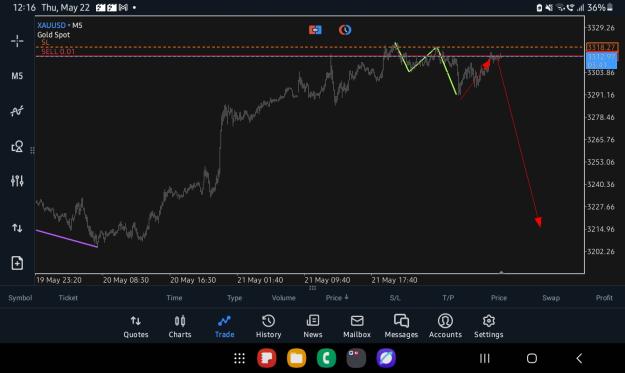Select the SL stop loss line label
The width and height of the screenshot is (625, 373).
pos(45,43)
